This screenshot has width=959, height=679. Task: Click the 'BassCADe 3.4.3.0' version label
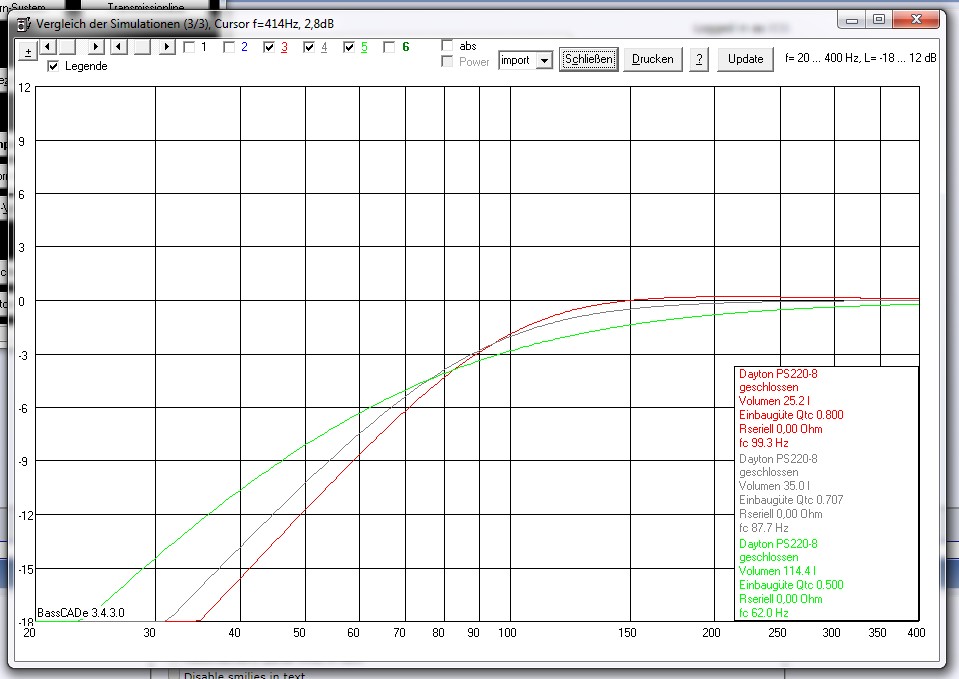coord(81,612)
